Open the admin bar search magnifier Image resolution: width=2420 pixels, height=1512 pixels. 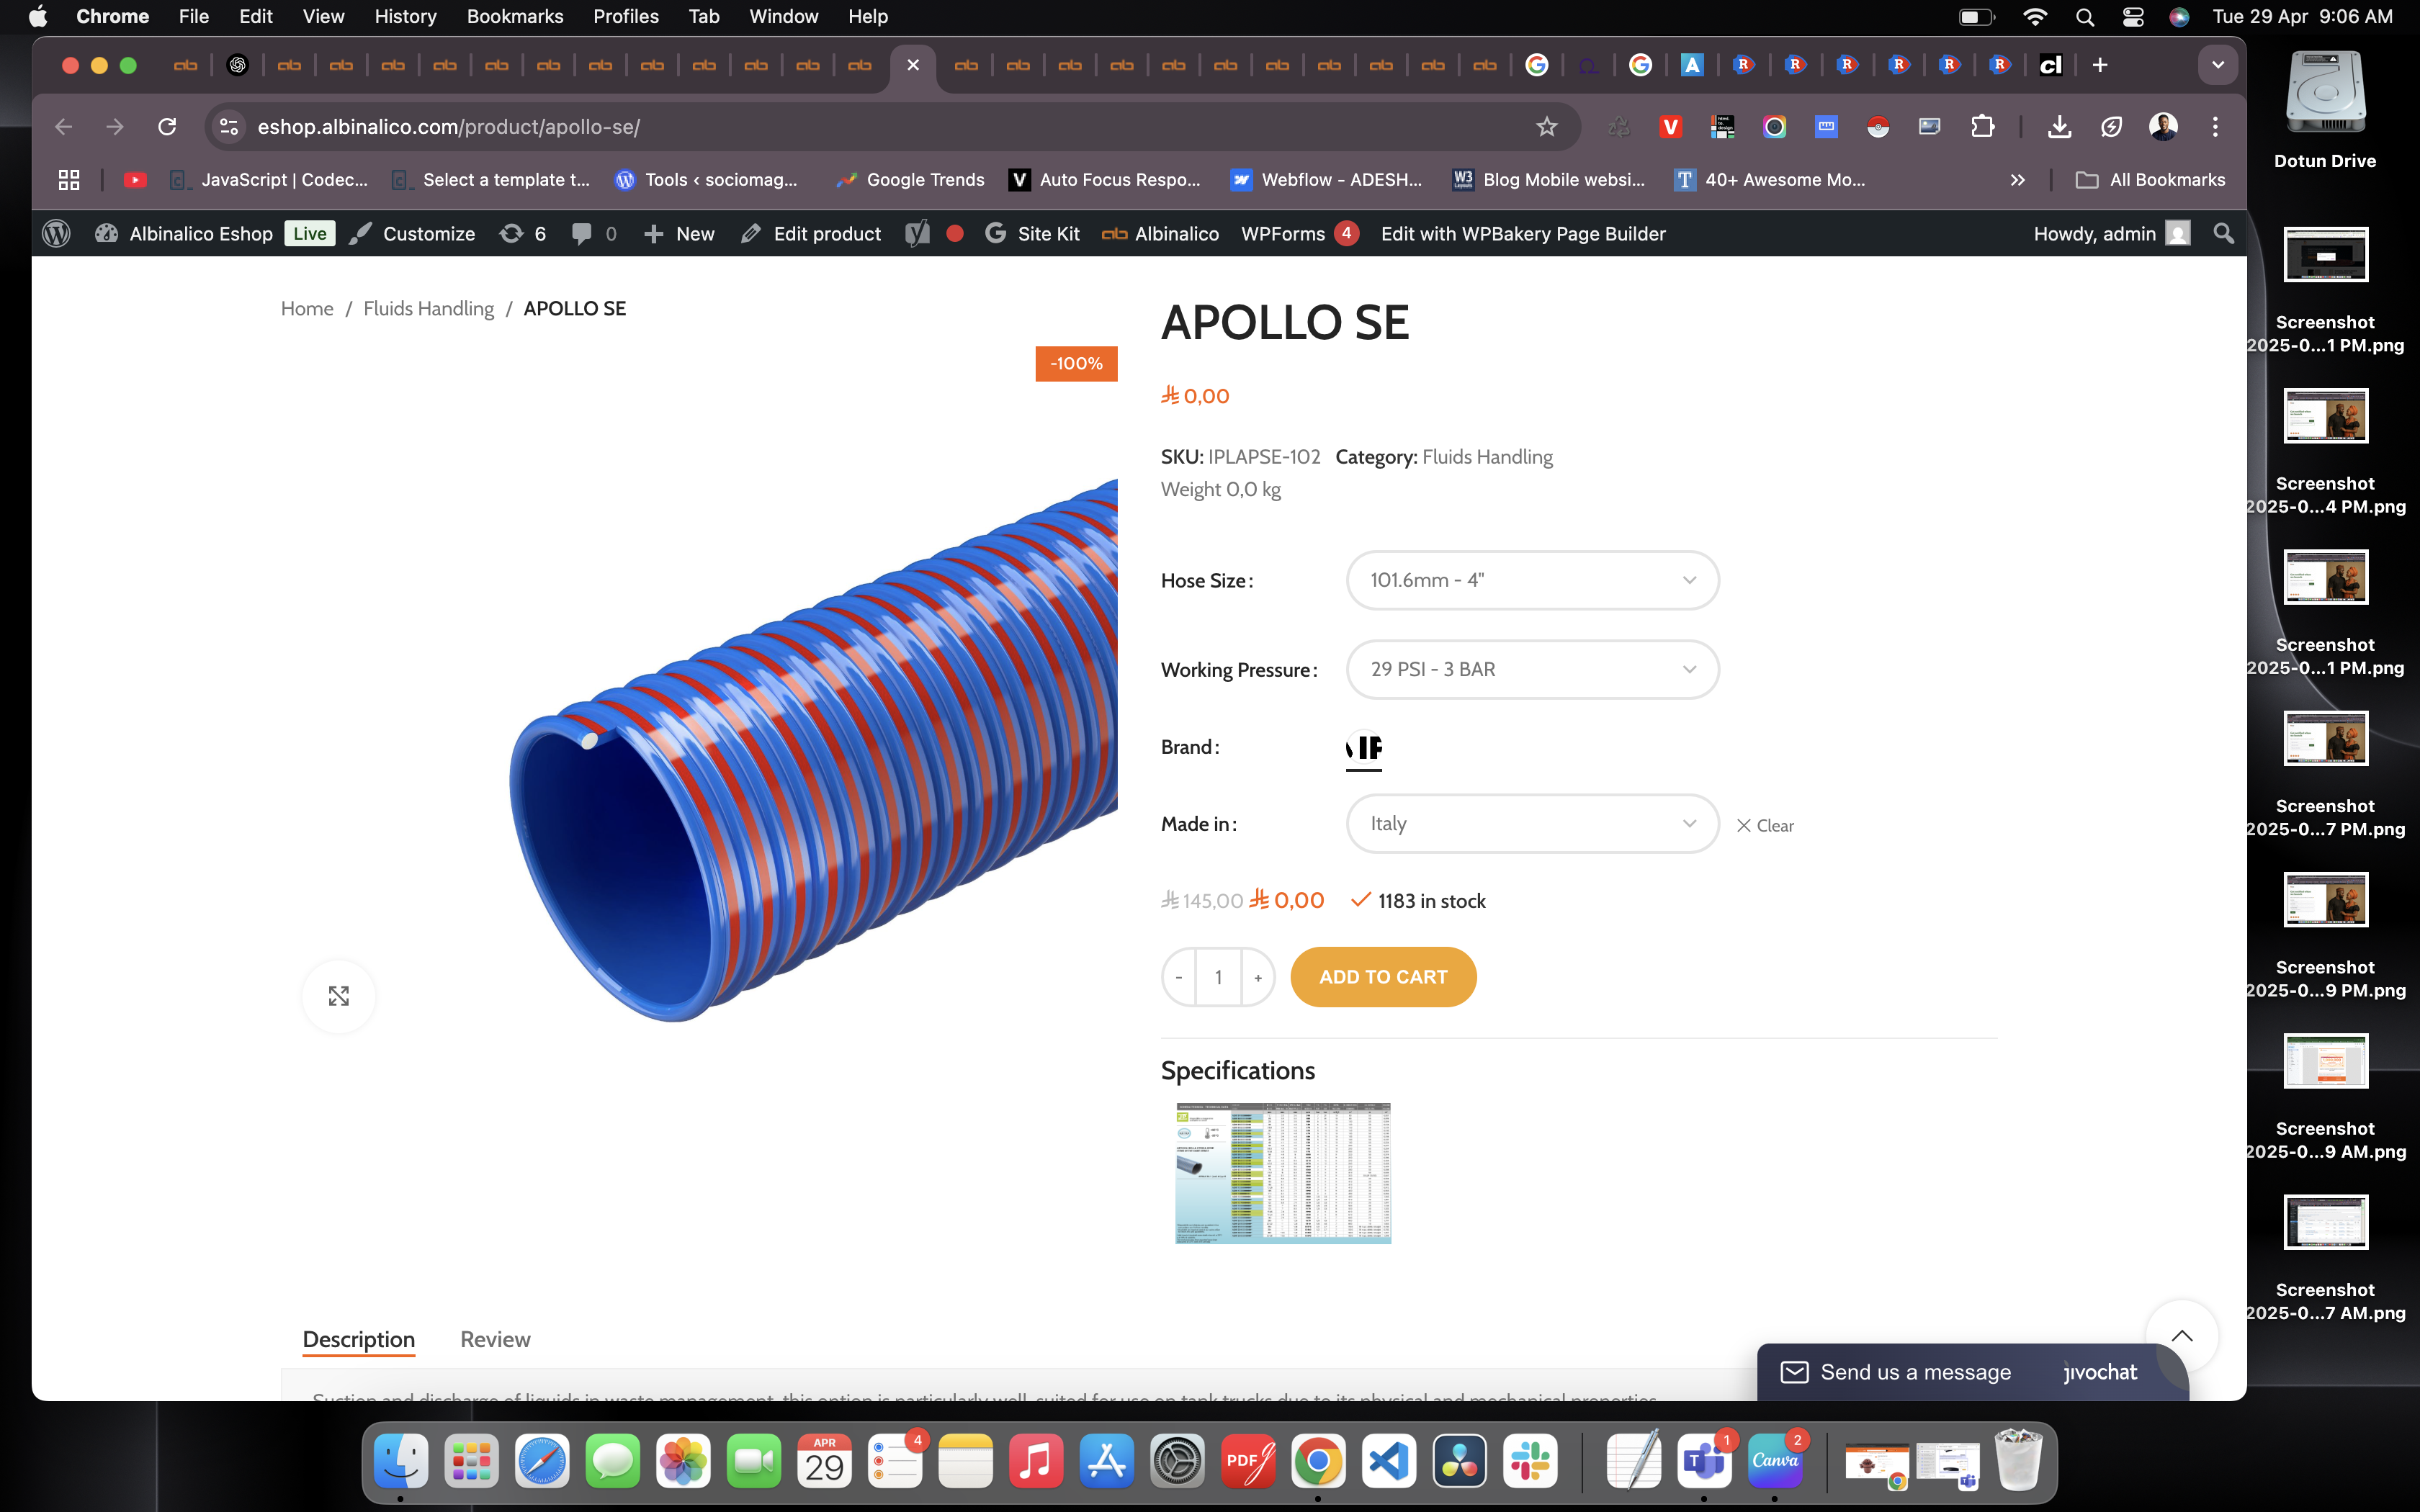pyautogui.click(x=2223, y=233)
